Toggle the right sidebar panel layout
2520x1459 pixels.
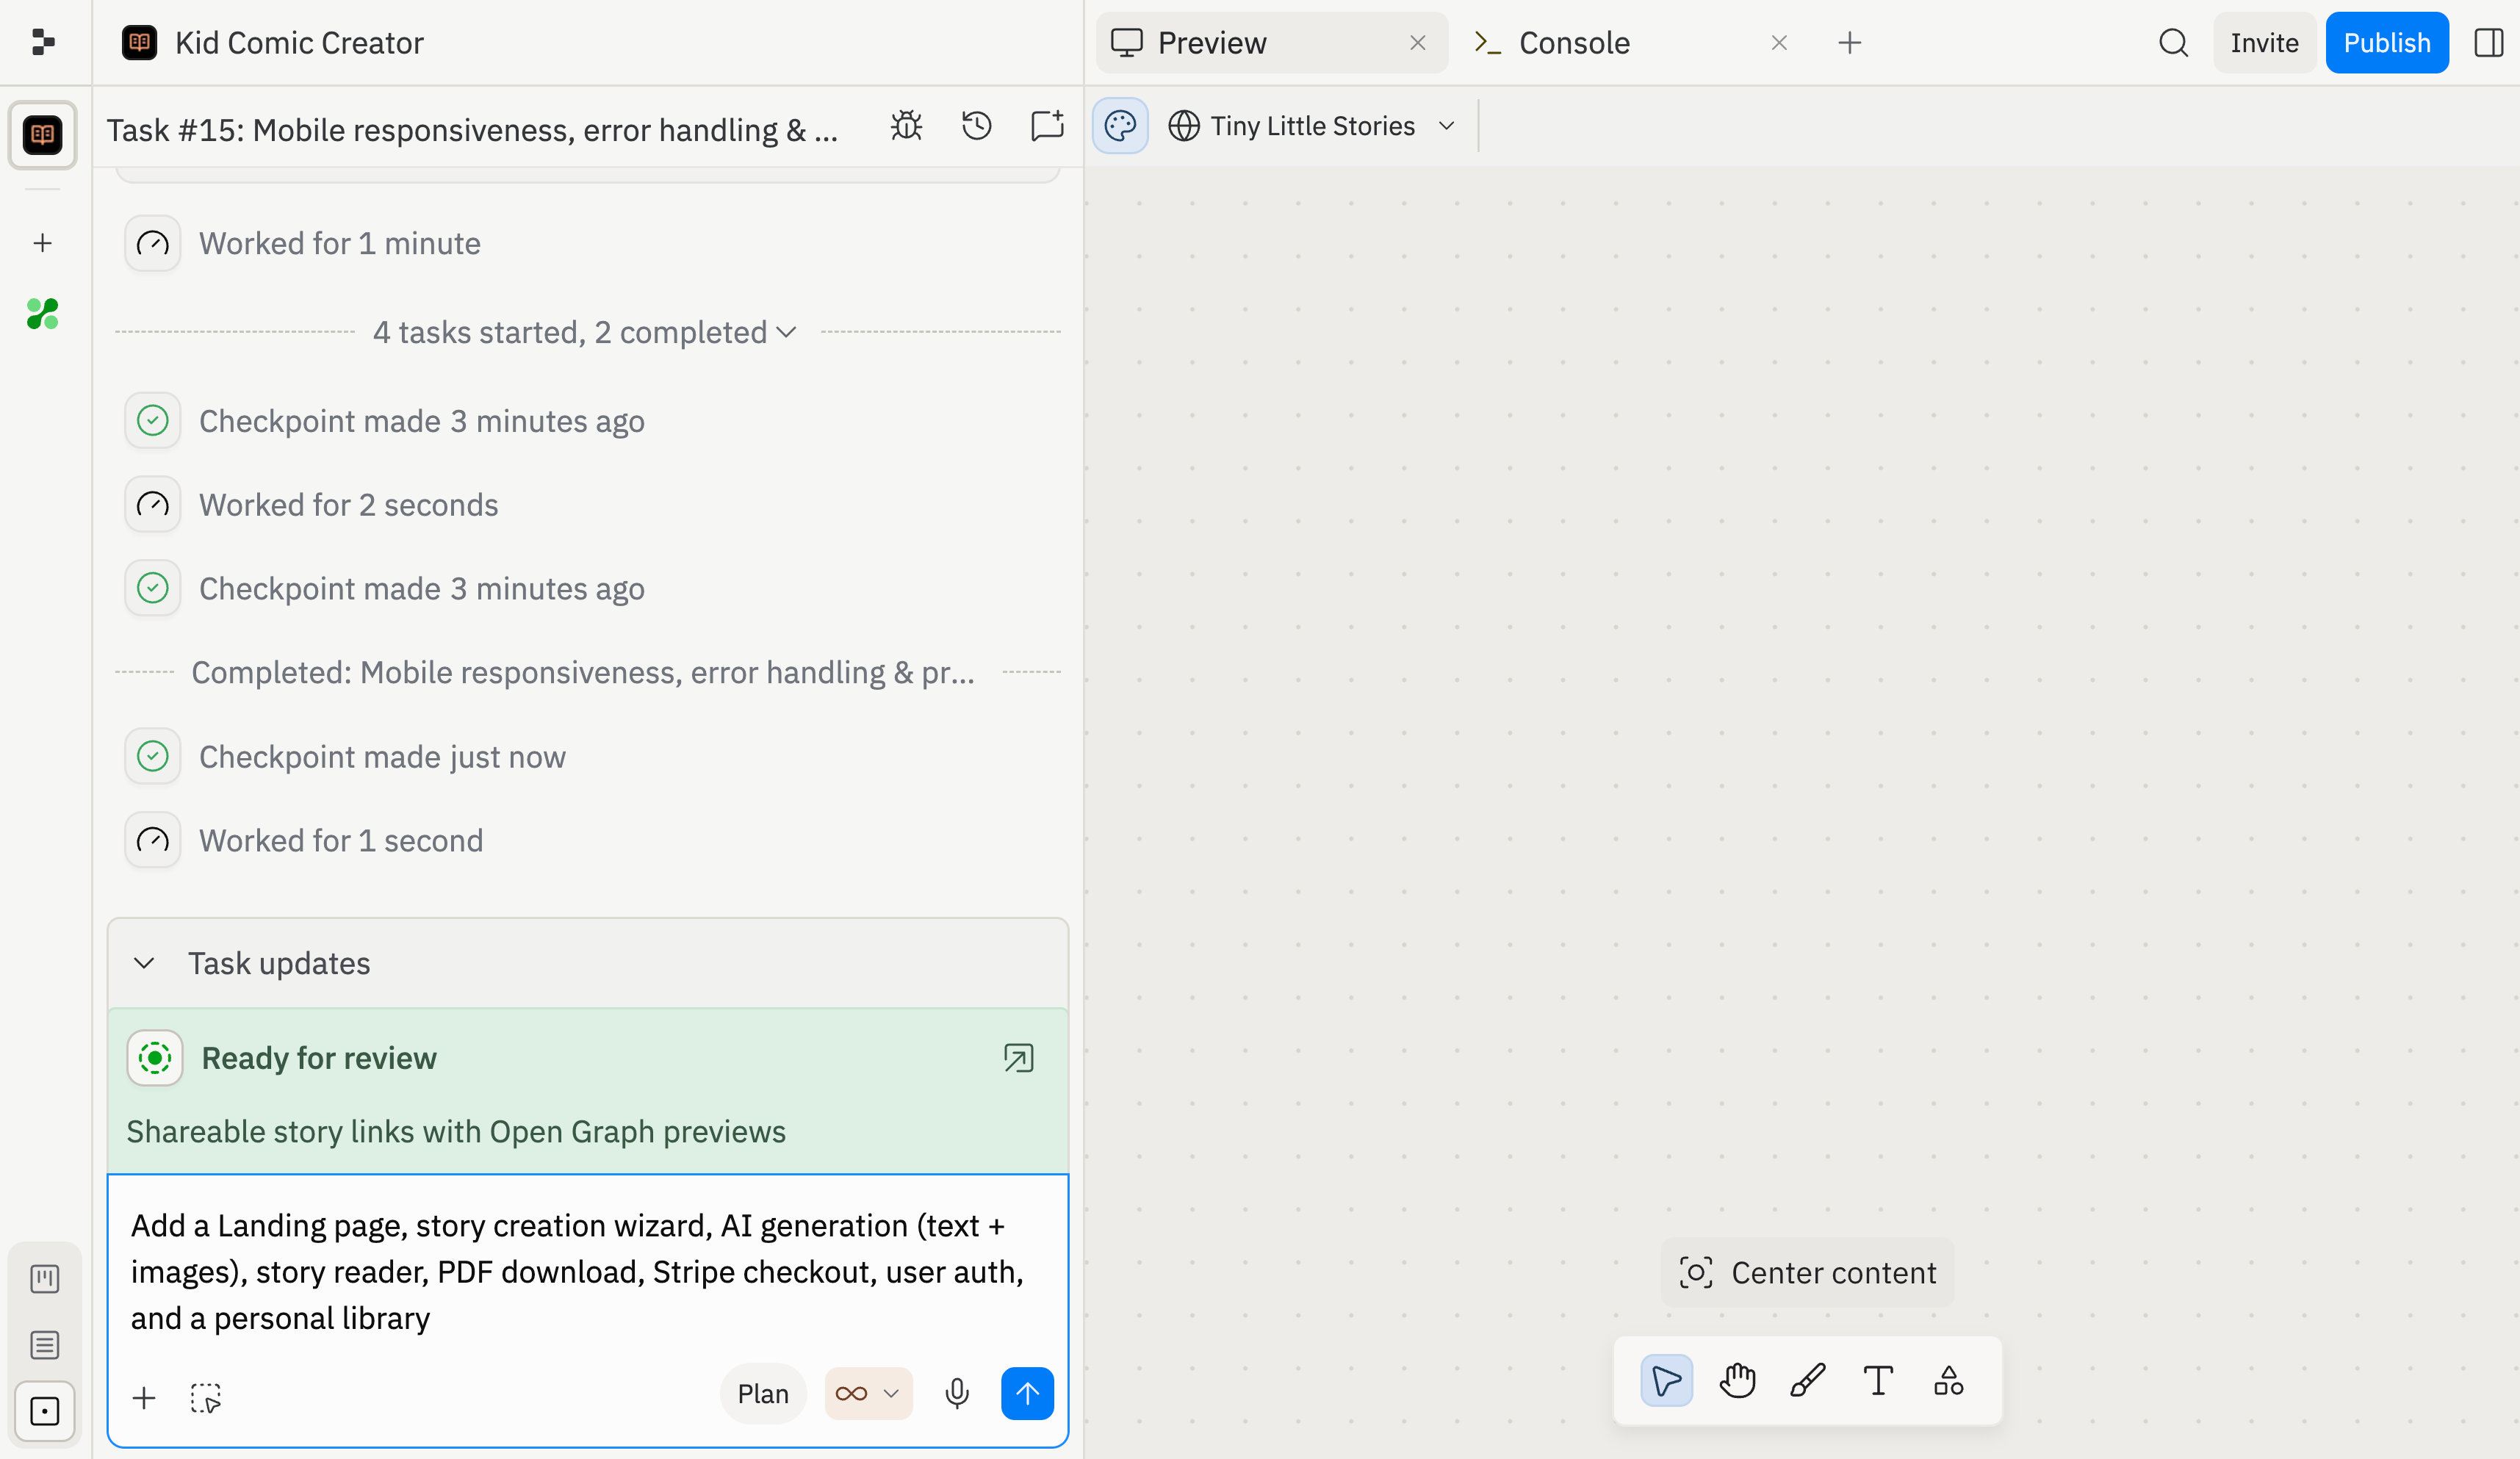click(x=2489, y=43)
